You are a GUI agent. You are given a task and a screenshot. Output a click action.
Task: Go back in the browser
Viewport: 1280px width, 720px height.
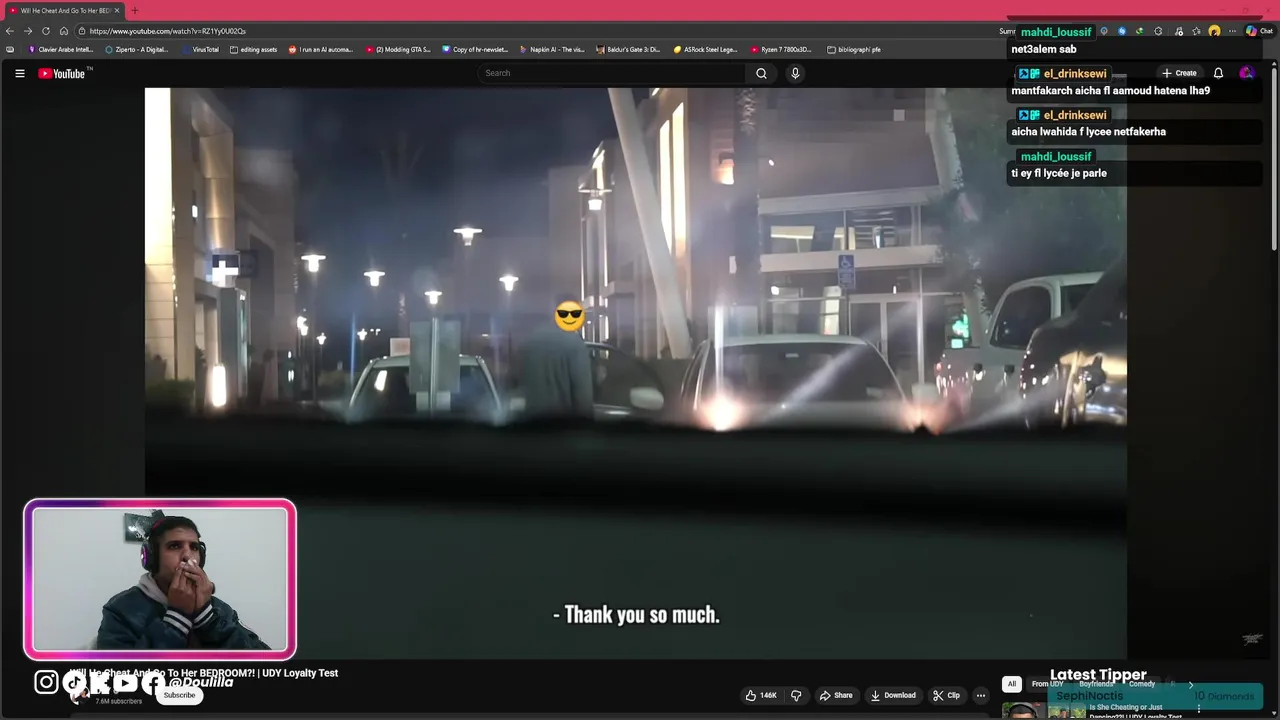[x=10, y=31]
